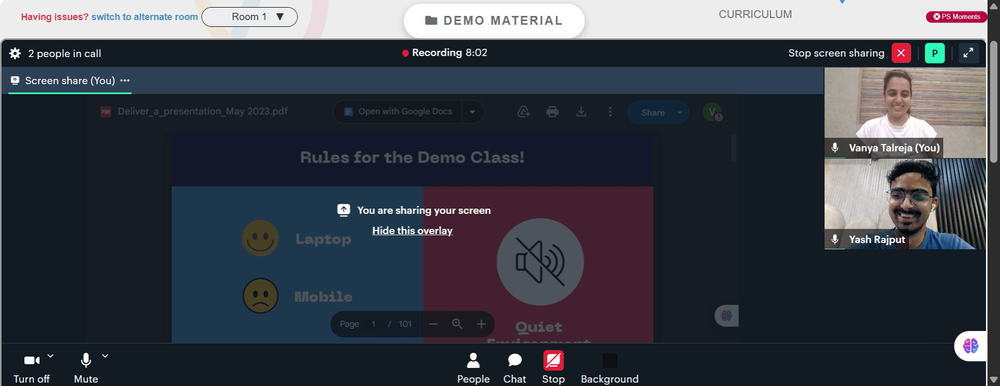
Task: Click switch to alternate room link
Action: (144, 17)
